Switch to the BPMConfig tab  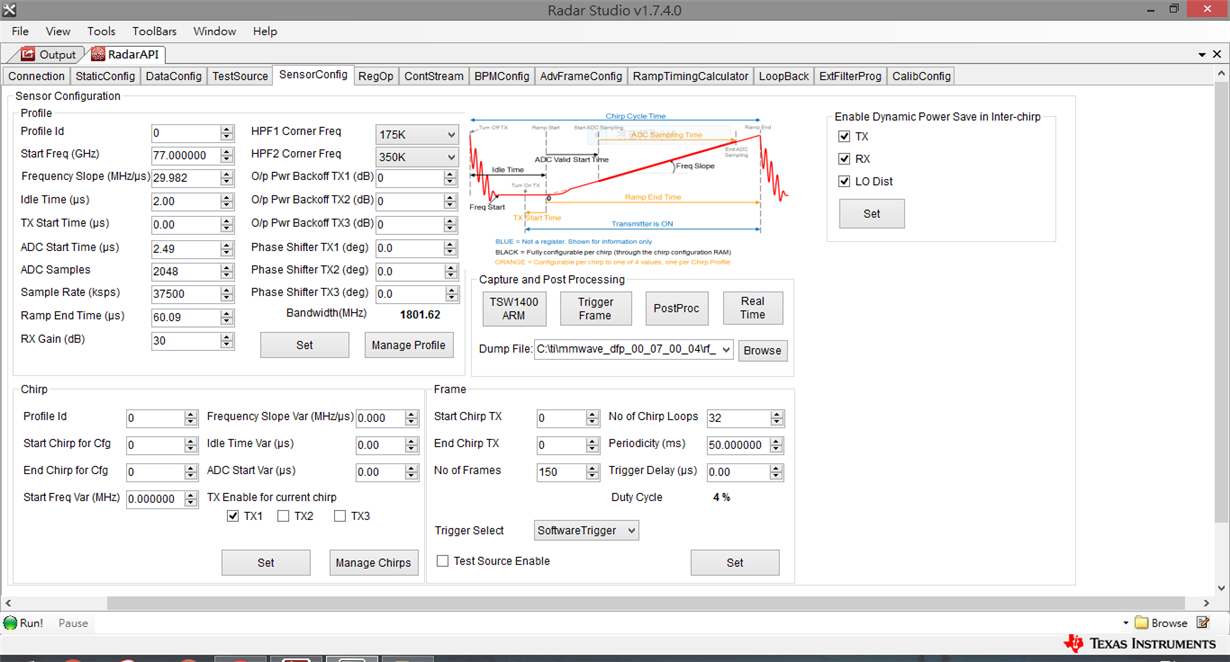point(502,76)
